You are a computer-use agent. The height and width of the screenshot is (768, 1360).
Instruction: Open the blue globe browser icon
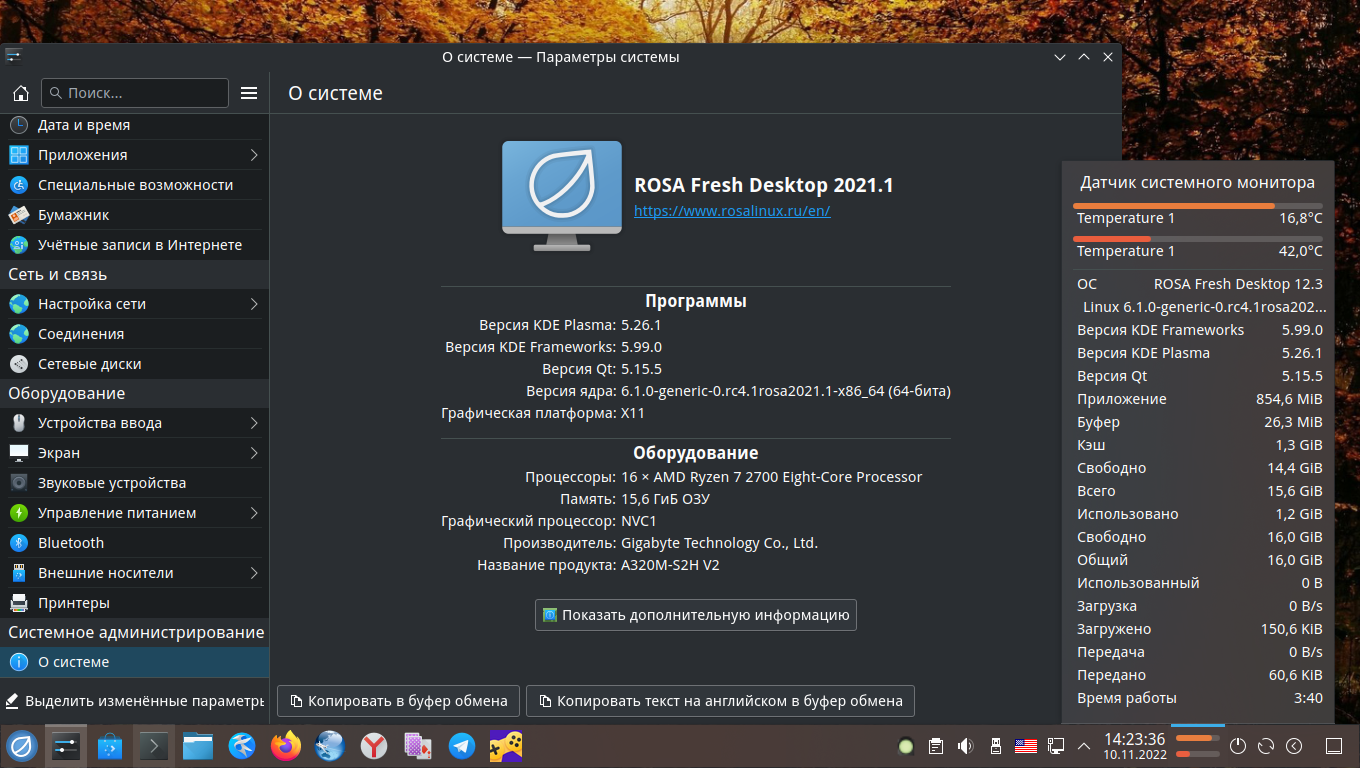[330, 746]
